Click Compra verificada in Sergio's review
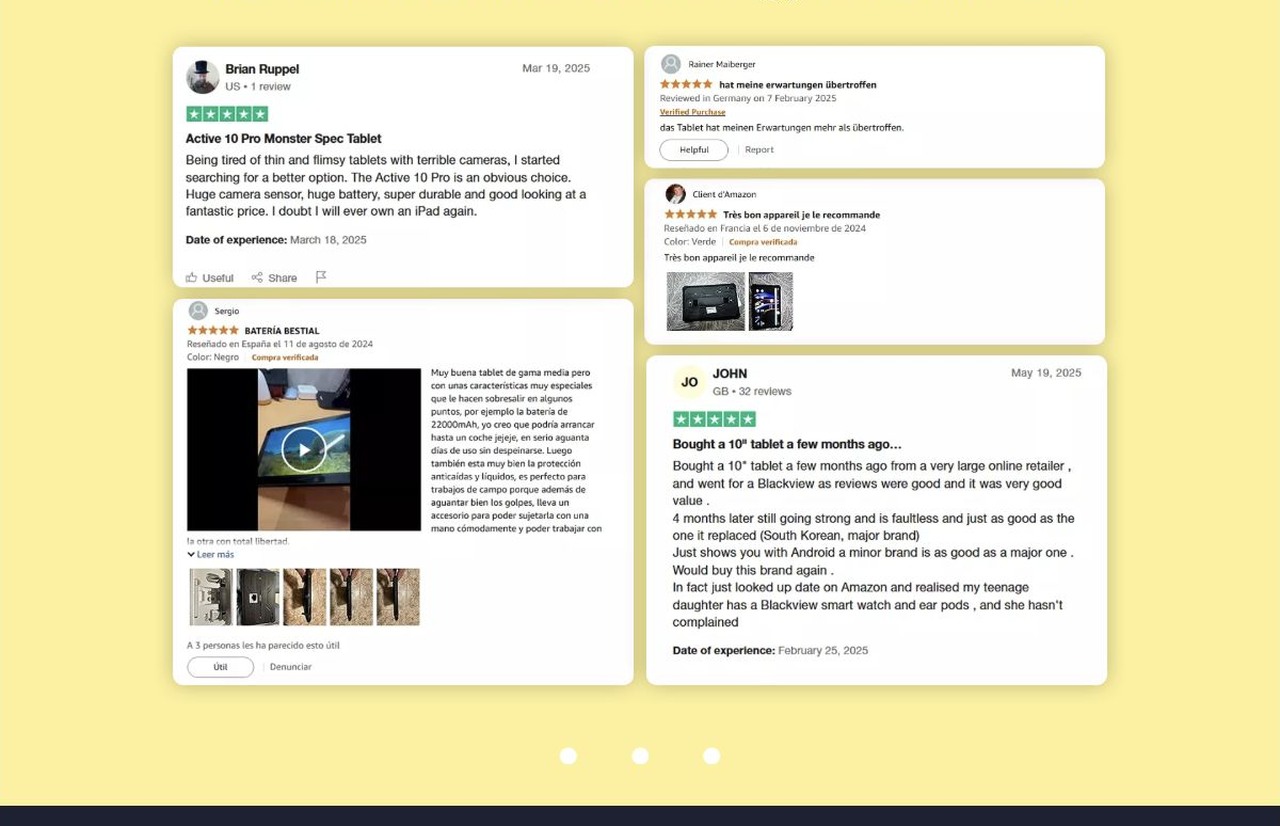The image size is (1280, 826). (285, 357)
